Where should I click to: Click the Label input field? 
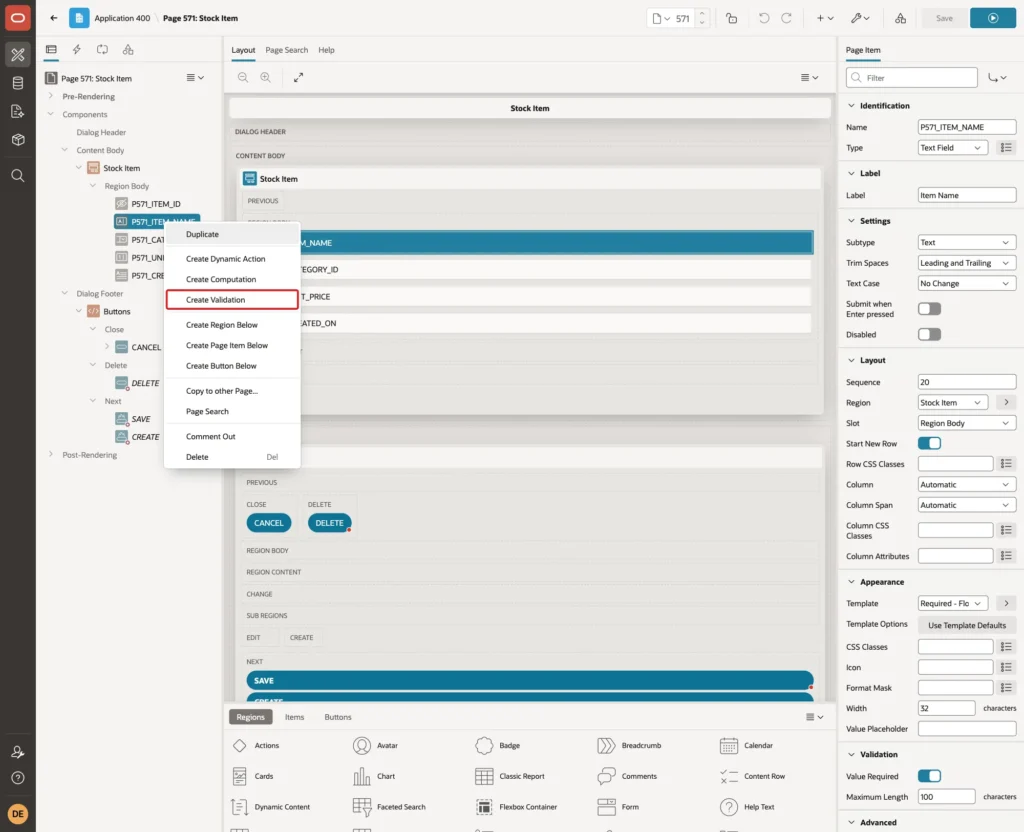(x=967, y=195)
